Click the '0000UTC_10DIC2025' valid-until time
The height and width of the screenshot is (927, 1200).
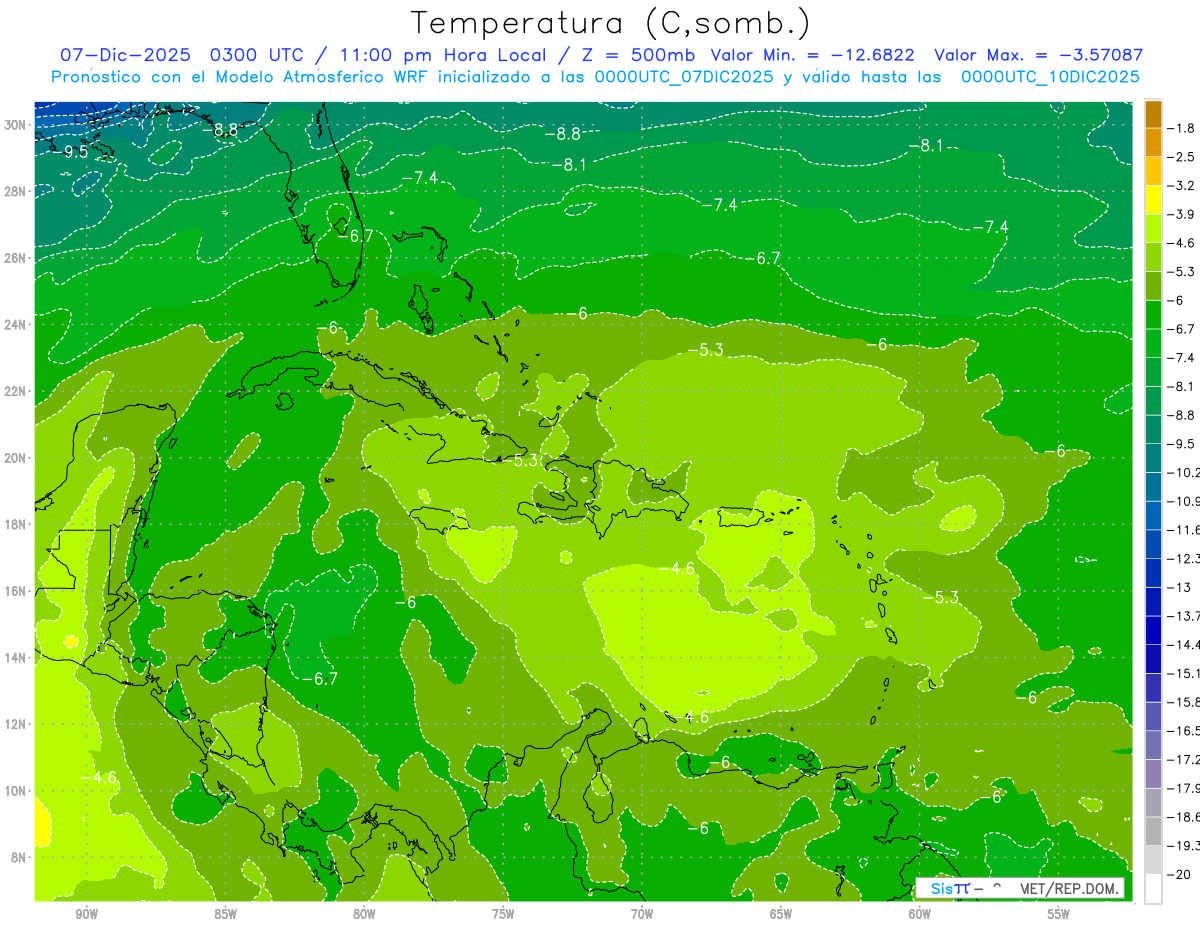(1050, 77)
